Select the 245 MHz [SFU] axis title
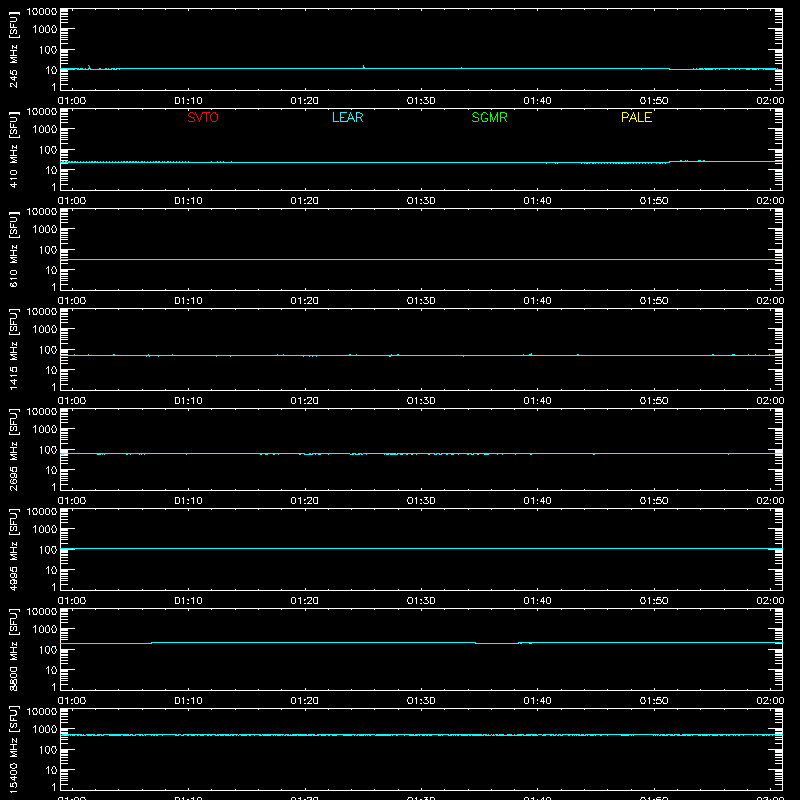 pos(14,50)
